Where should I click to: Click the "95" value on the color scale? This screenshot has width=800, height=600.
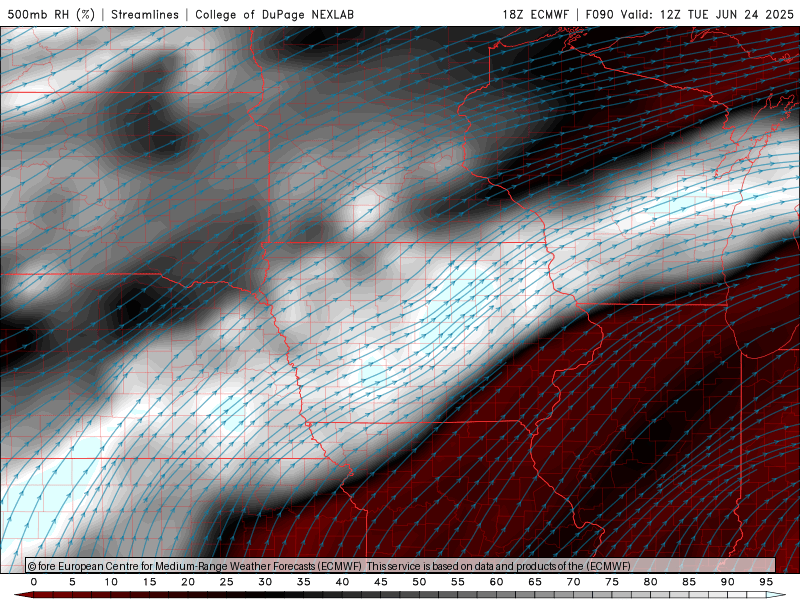click(766, 582)
